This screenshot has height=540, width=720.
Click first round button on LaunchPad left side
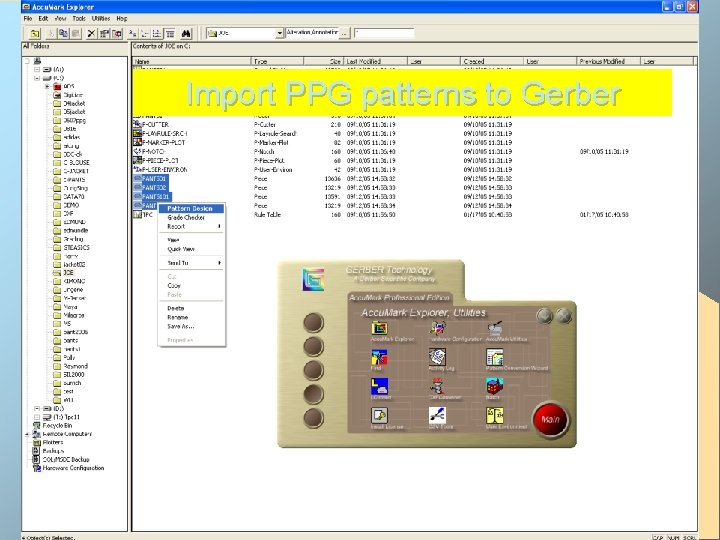click(314, 322)
